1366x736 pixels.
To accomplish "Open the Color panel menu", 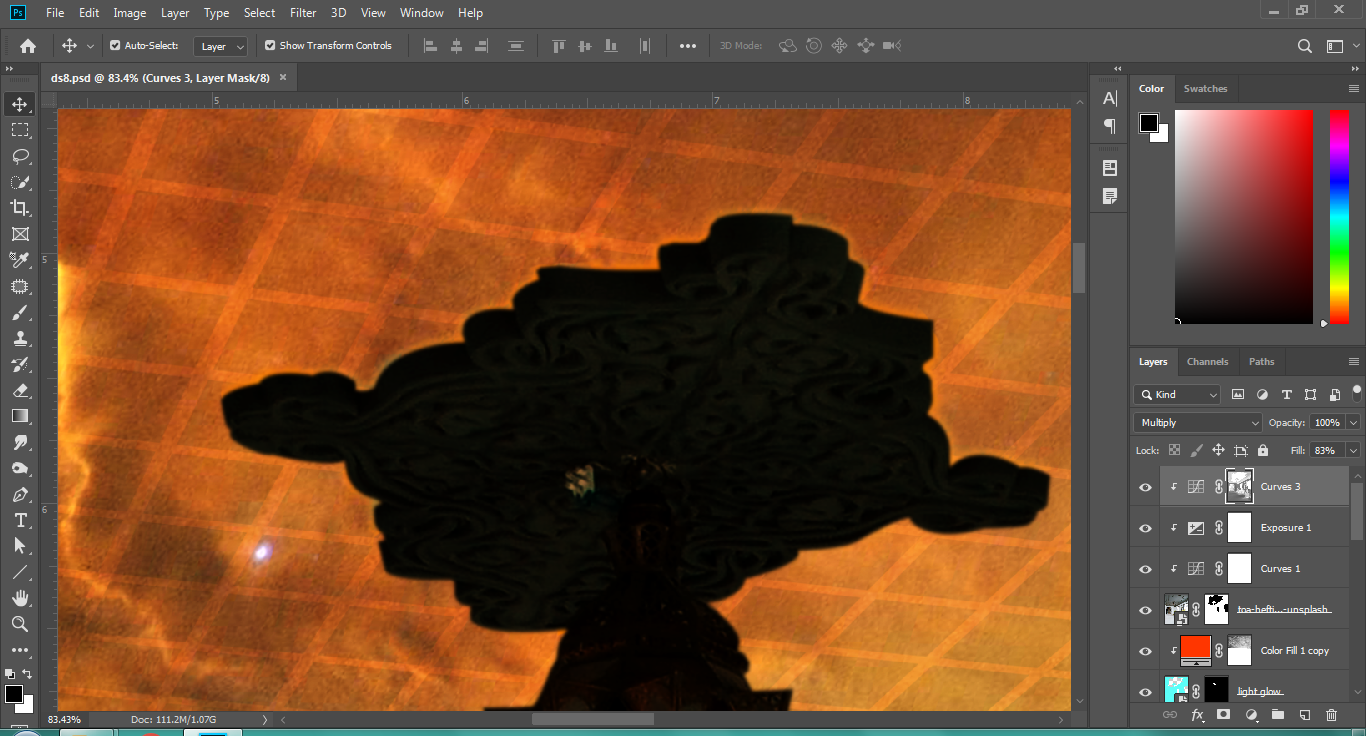I will click(x=1354, y=89).
